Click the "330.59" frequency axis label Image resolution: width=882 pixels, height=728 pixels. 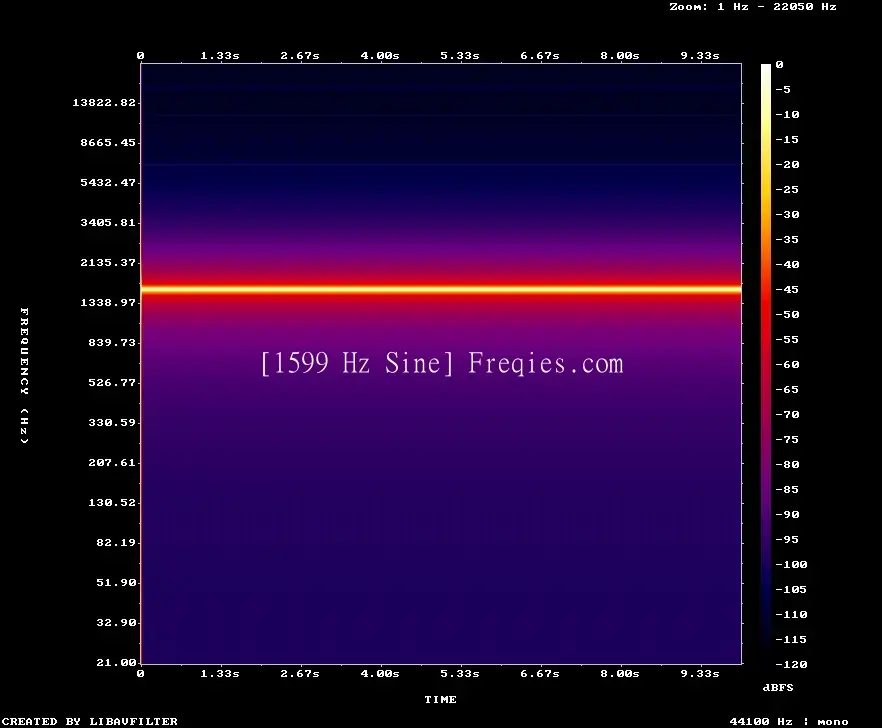click(x=112, y=423)
